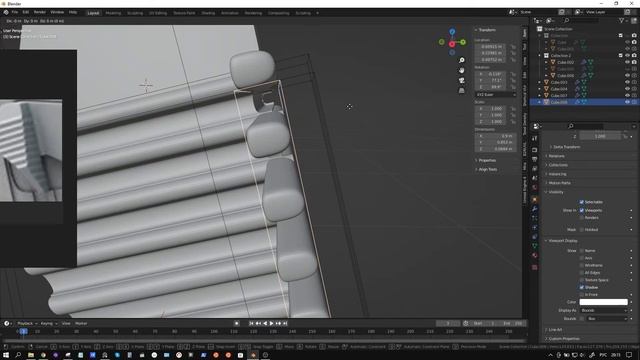Image resolution: width=640 pixels, height=360 pixels.
Task: Enable Show In Renders checkbox
Action: pos(582,218)
